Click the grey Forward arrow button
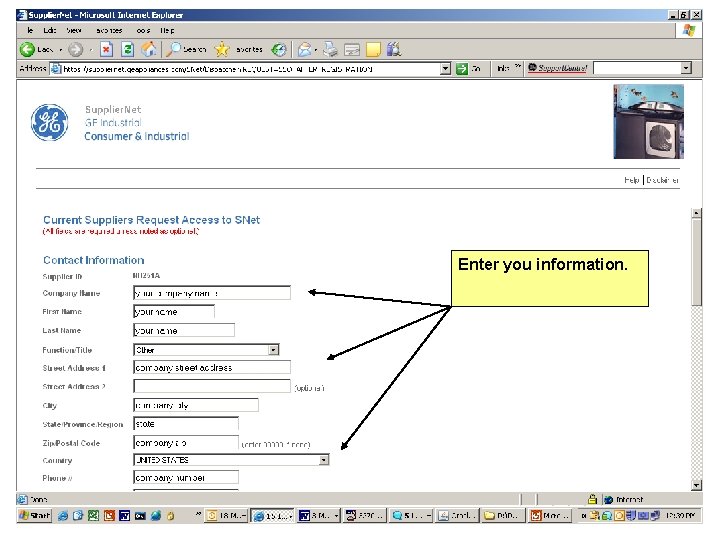Viewport: 720px width, 540px height. 76,49
